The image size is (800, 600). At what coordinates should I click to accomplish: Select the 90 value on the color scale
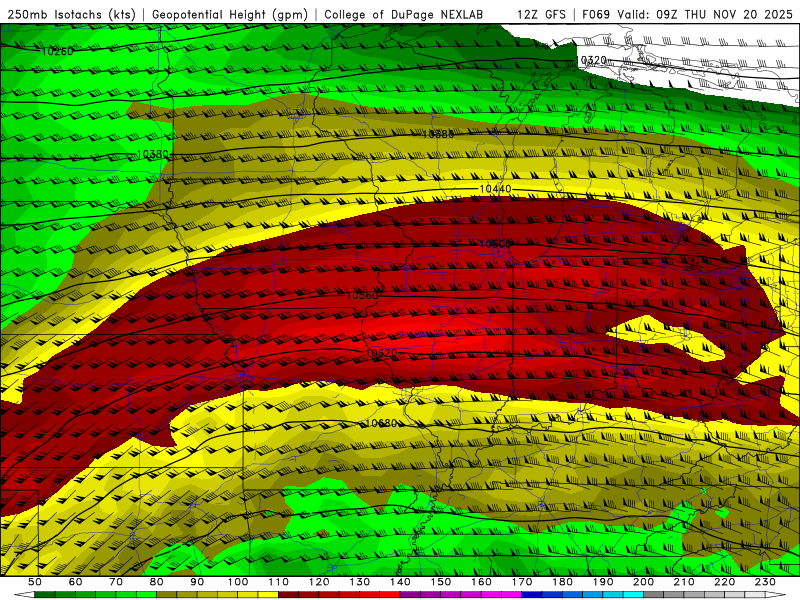[197, 582]
